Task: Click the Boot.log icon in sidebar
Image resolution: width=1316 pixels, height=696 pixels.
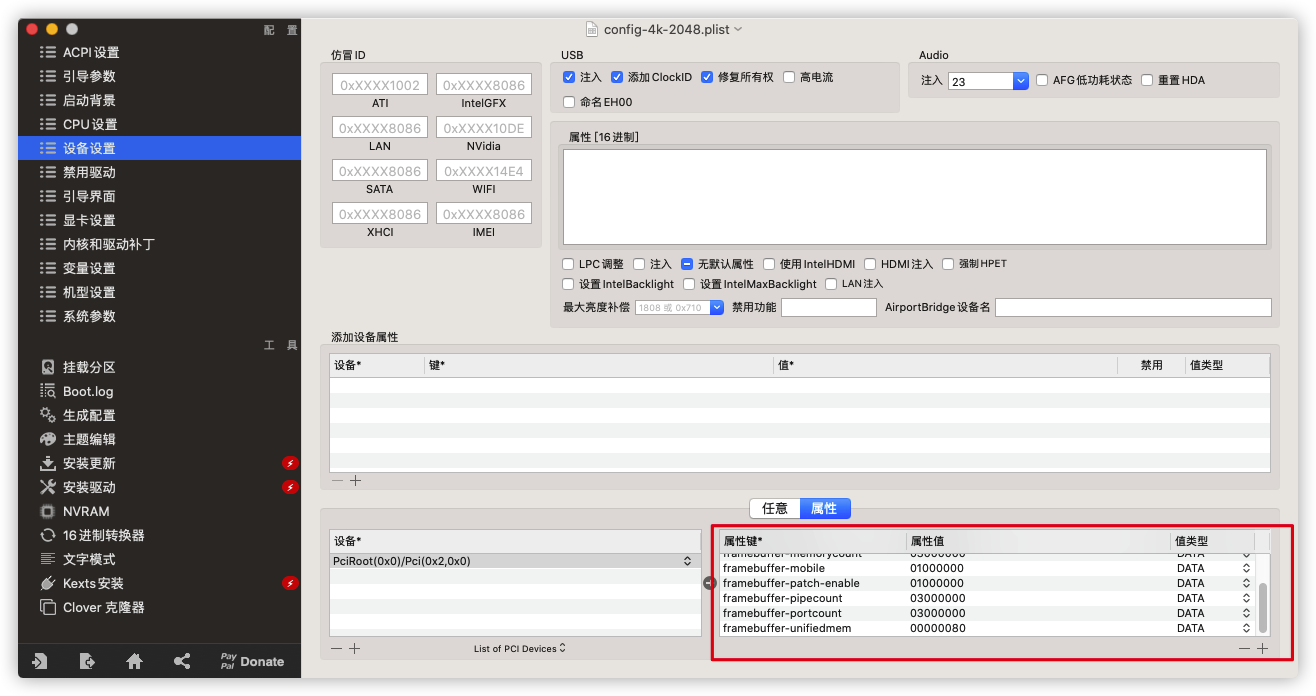Action: pyautogui.click(x=47, y=391)
